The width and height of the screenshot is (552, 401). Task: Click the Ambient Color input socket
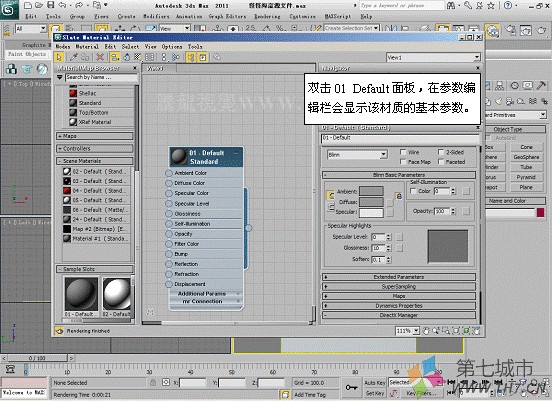coord(169,173)
